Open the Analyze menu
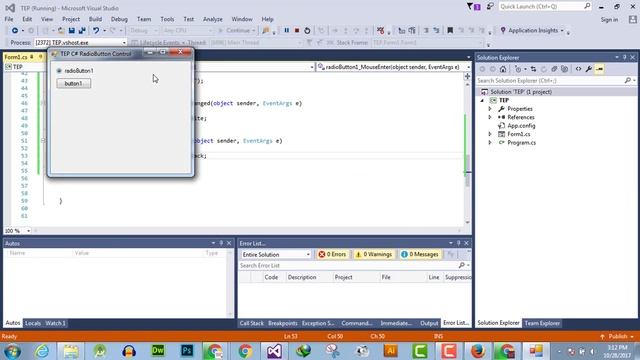 point(213,19)
